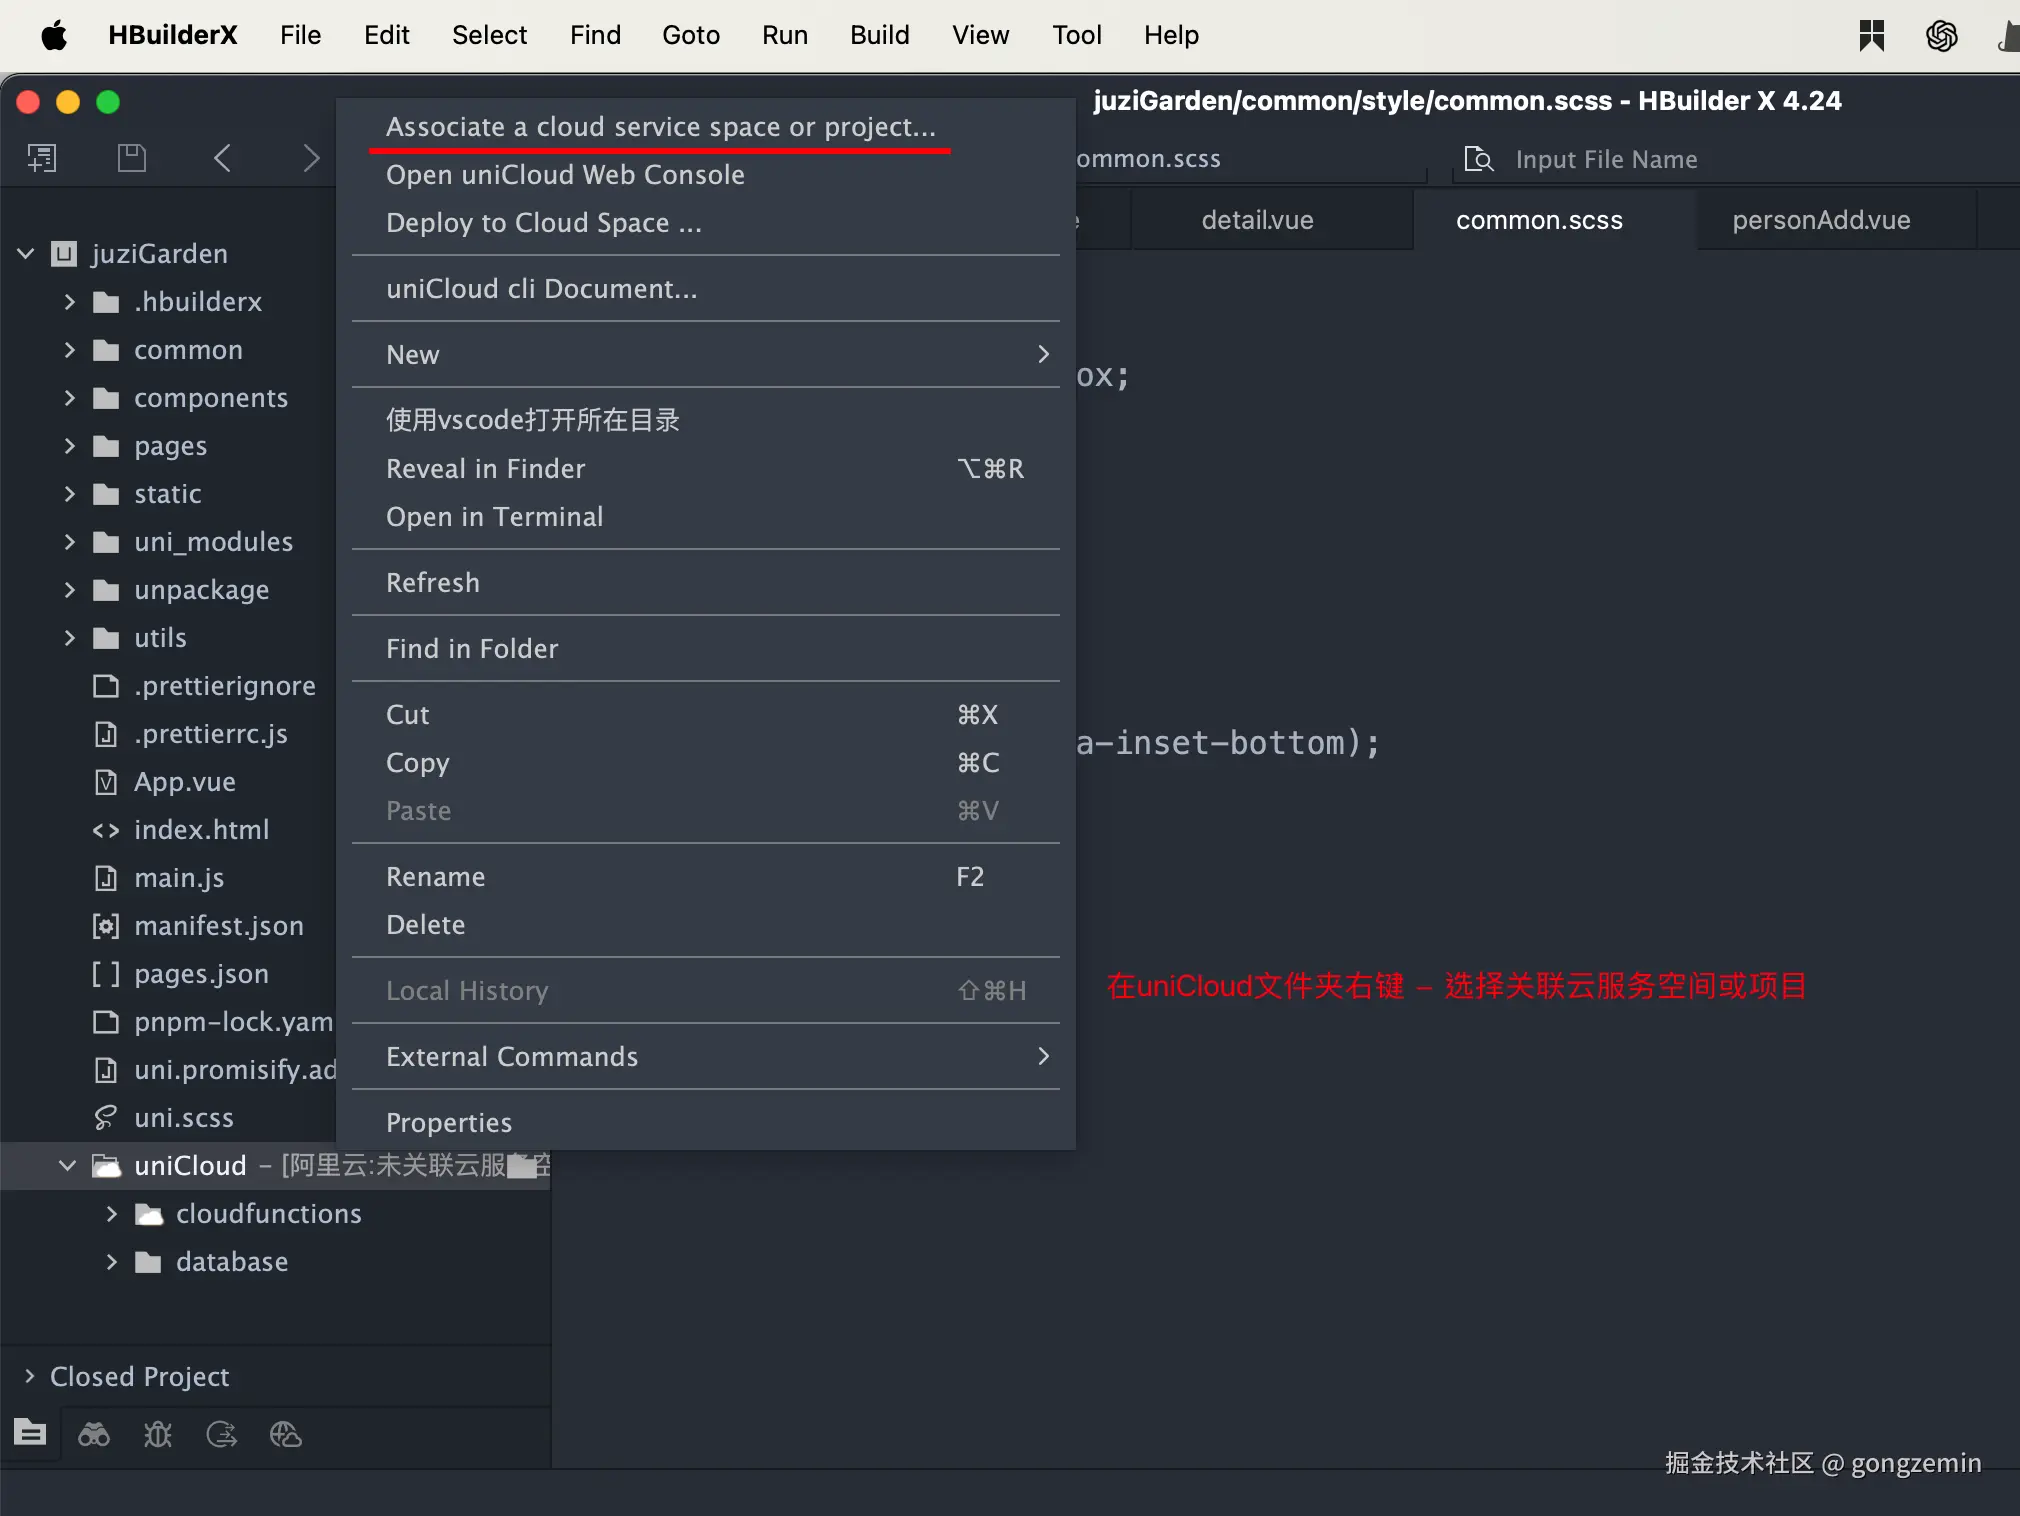The image size is (2020, 1516).
Task: Open the search binoculars icon in bottom bar
Action: pos(94,1435)
